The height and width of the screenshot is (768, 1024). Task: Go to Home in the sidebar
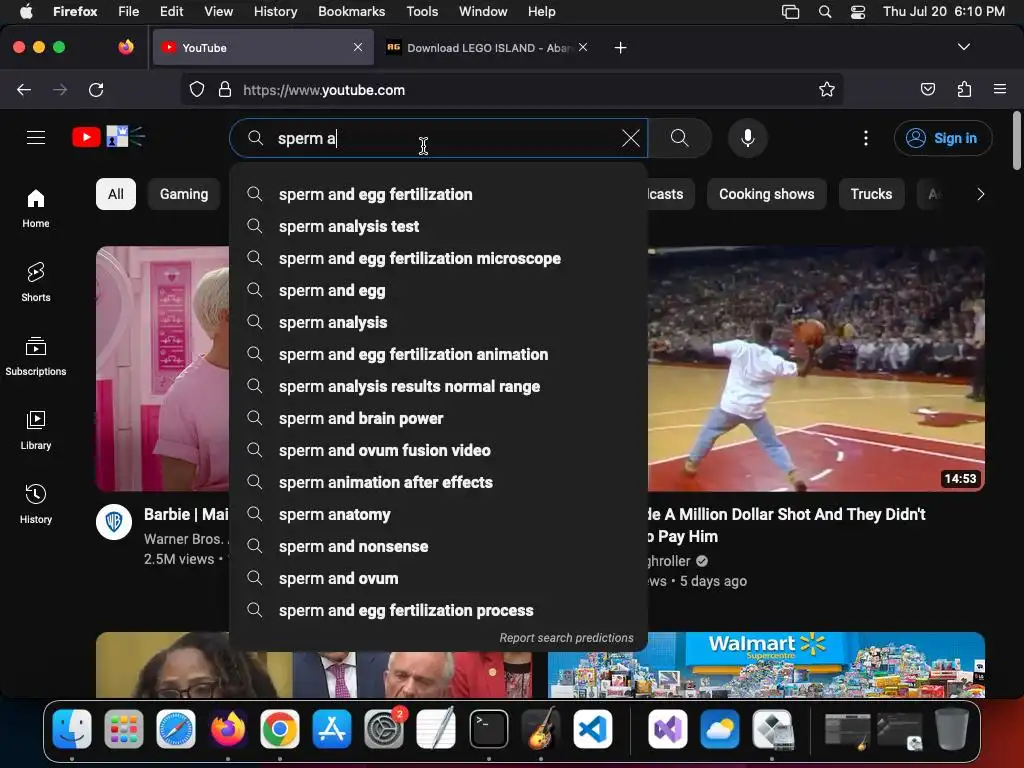[x=36, y=208]
